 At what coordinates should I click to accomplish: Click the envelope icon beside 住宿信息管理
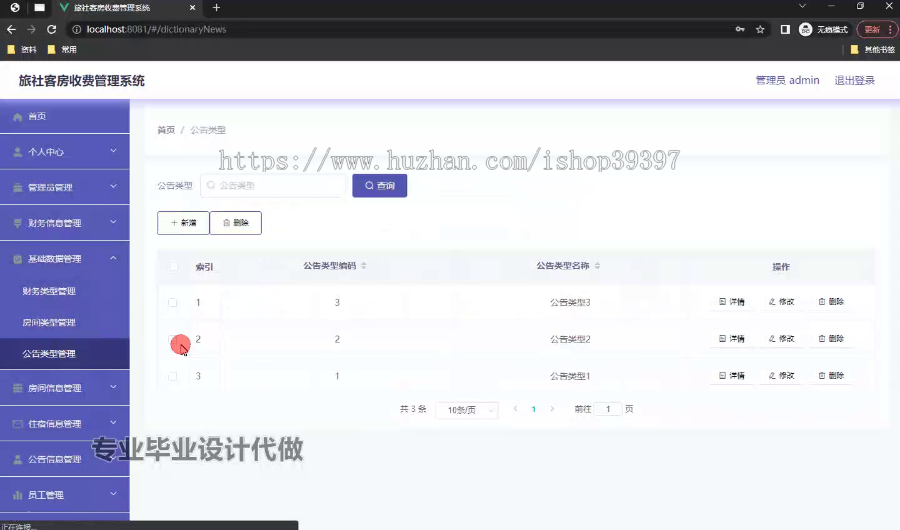[17, 424]
